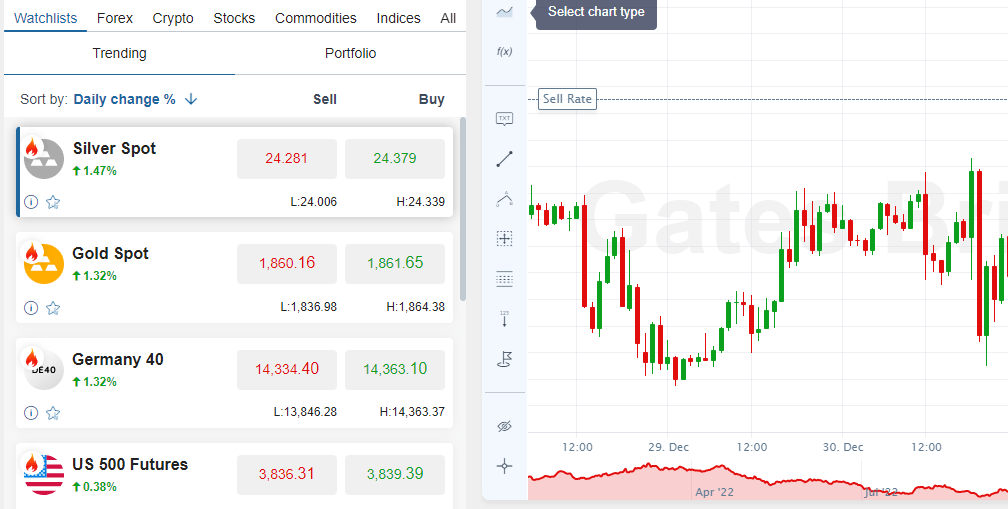Select the trend line drawing tool
The image size is (1008, 509).
tap(504, 158)
